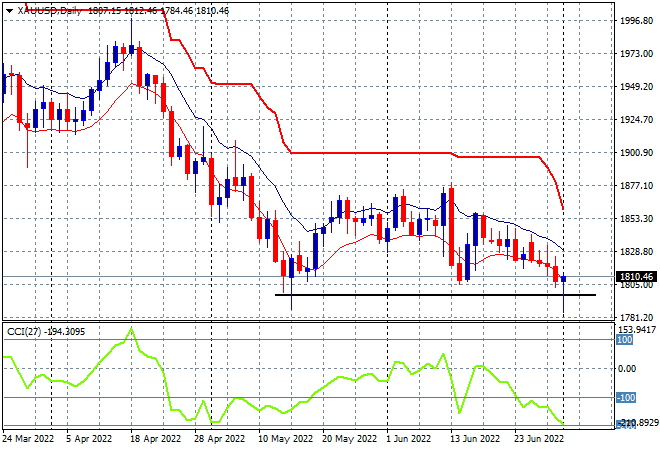The width and height of the screenshot is (660, 450).
Task: Select the thick red trailing stop line
Action: tap(370, 152)
